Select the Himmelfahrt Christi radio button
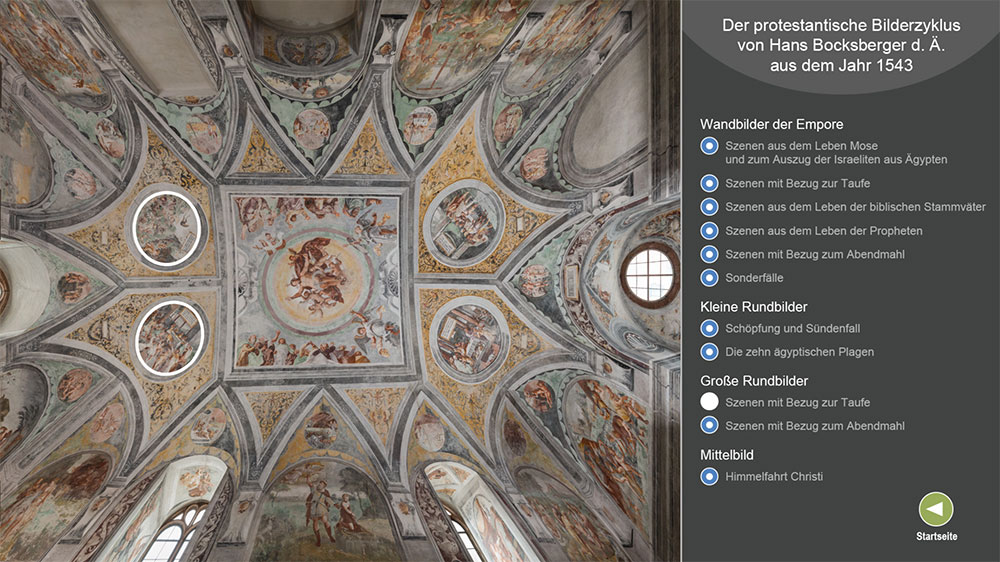Viewport: 1000px width, 562px height. (x=709, y=477)
